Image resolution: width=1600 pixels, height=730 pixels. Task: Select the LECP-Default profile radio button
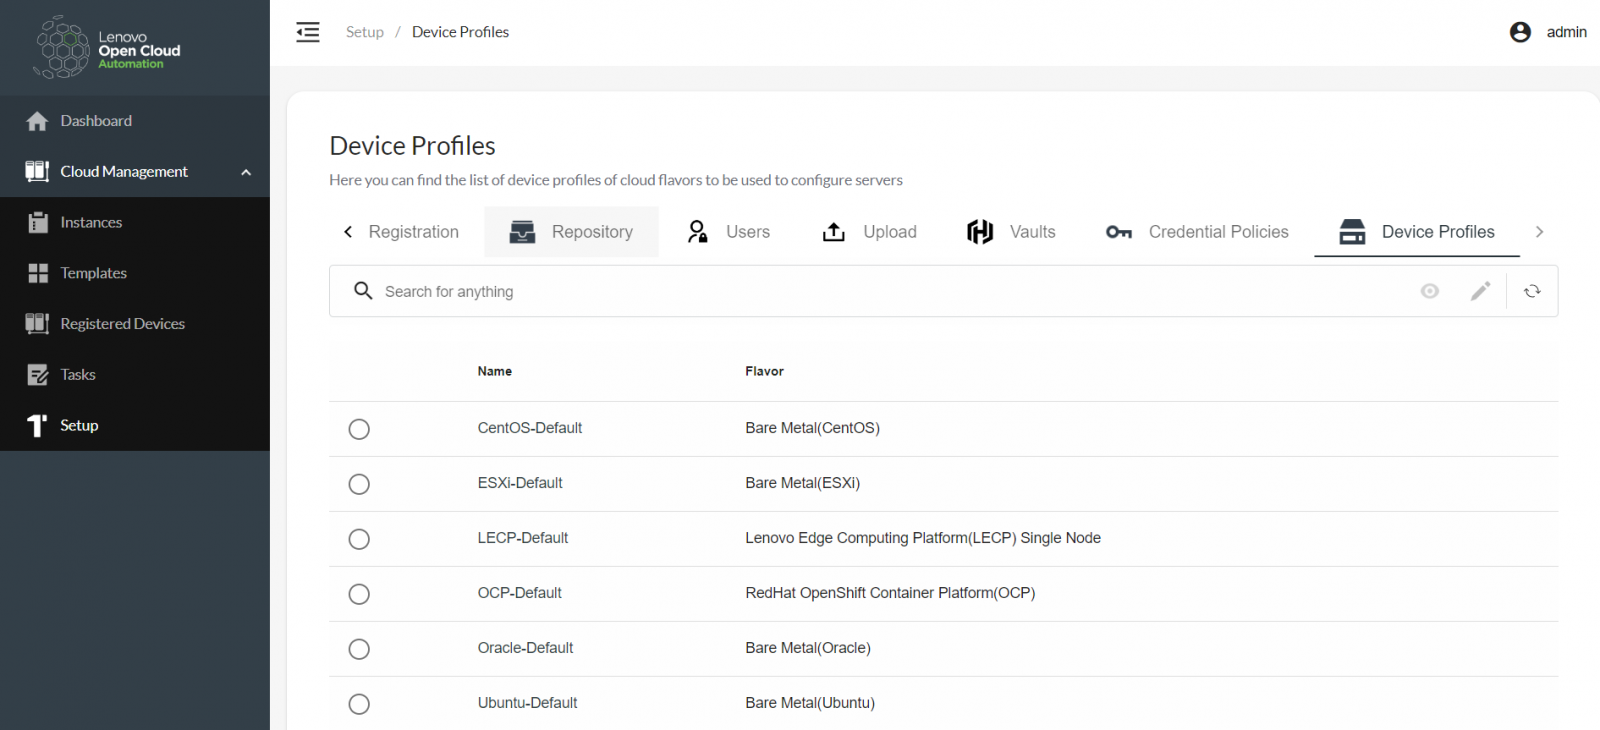[x=359, y=539]
